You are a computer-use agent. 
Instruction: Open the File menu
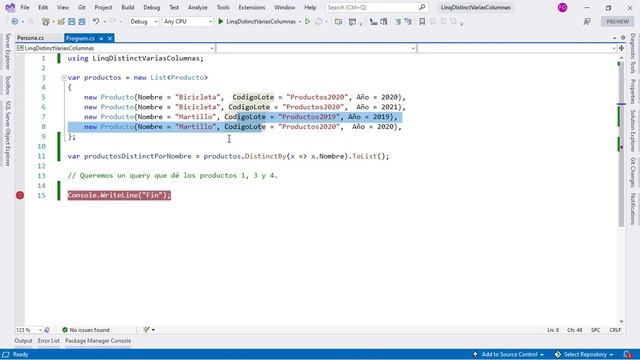pyautogui.click(x=25, y=7)
